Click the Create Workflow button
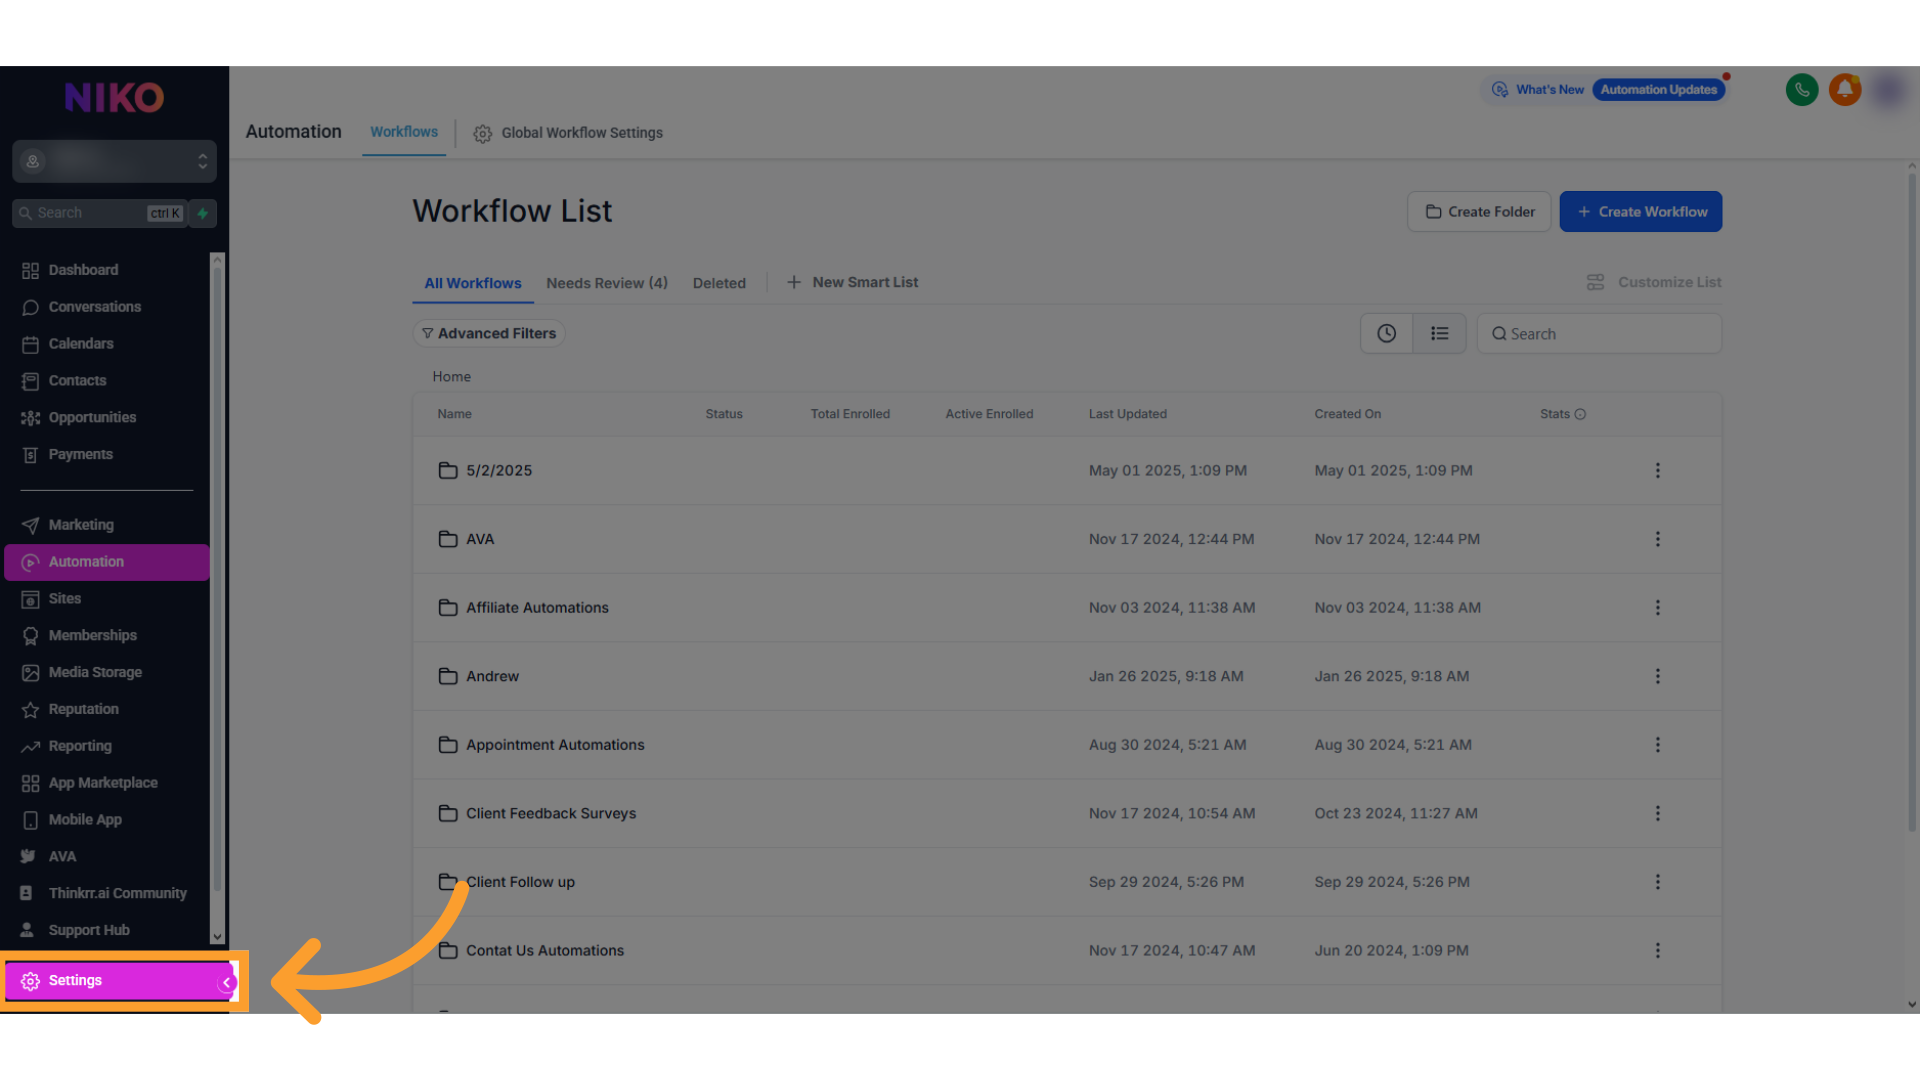This screenshot has height=1080, width=1920. pyautogui.click(x=1640, y=212)
